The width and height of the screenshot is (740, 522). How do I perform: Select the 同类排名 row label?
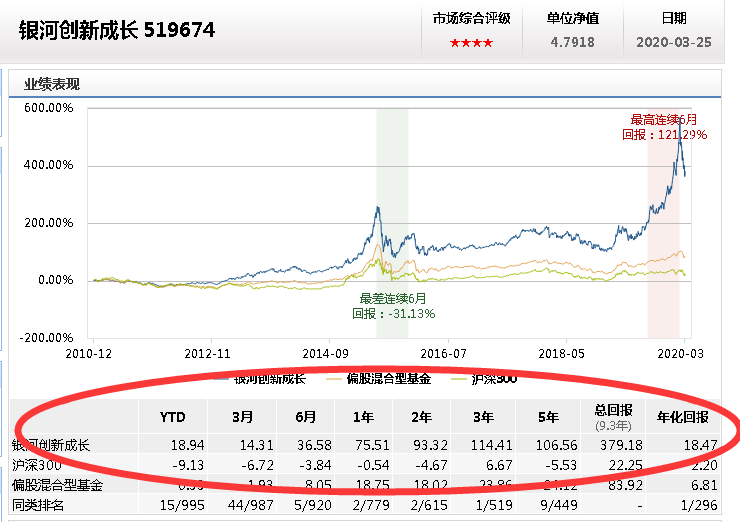(x=37, y=505)
